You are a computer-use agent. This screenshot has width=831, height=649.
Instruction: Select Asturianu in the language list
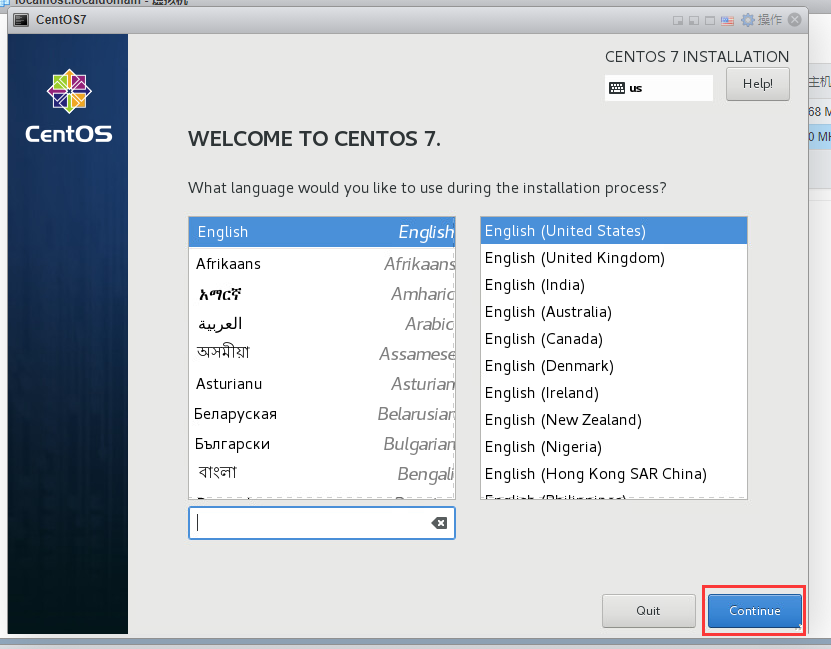pos(322,384)
